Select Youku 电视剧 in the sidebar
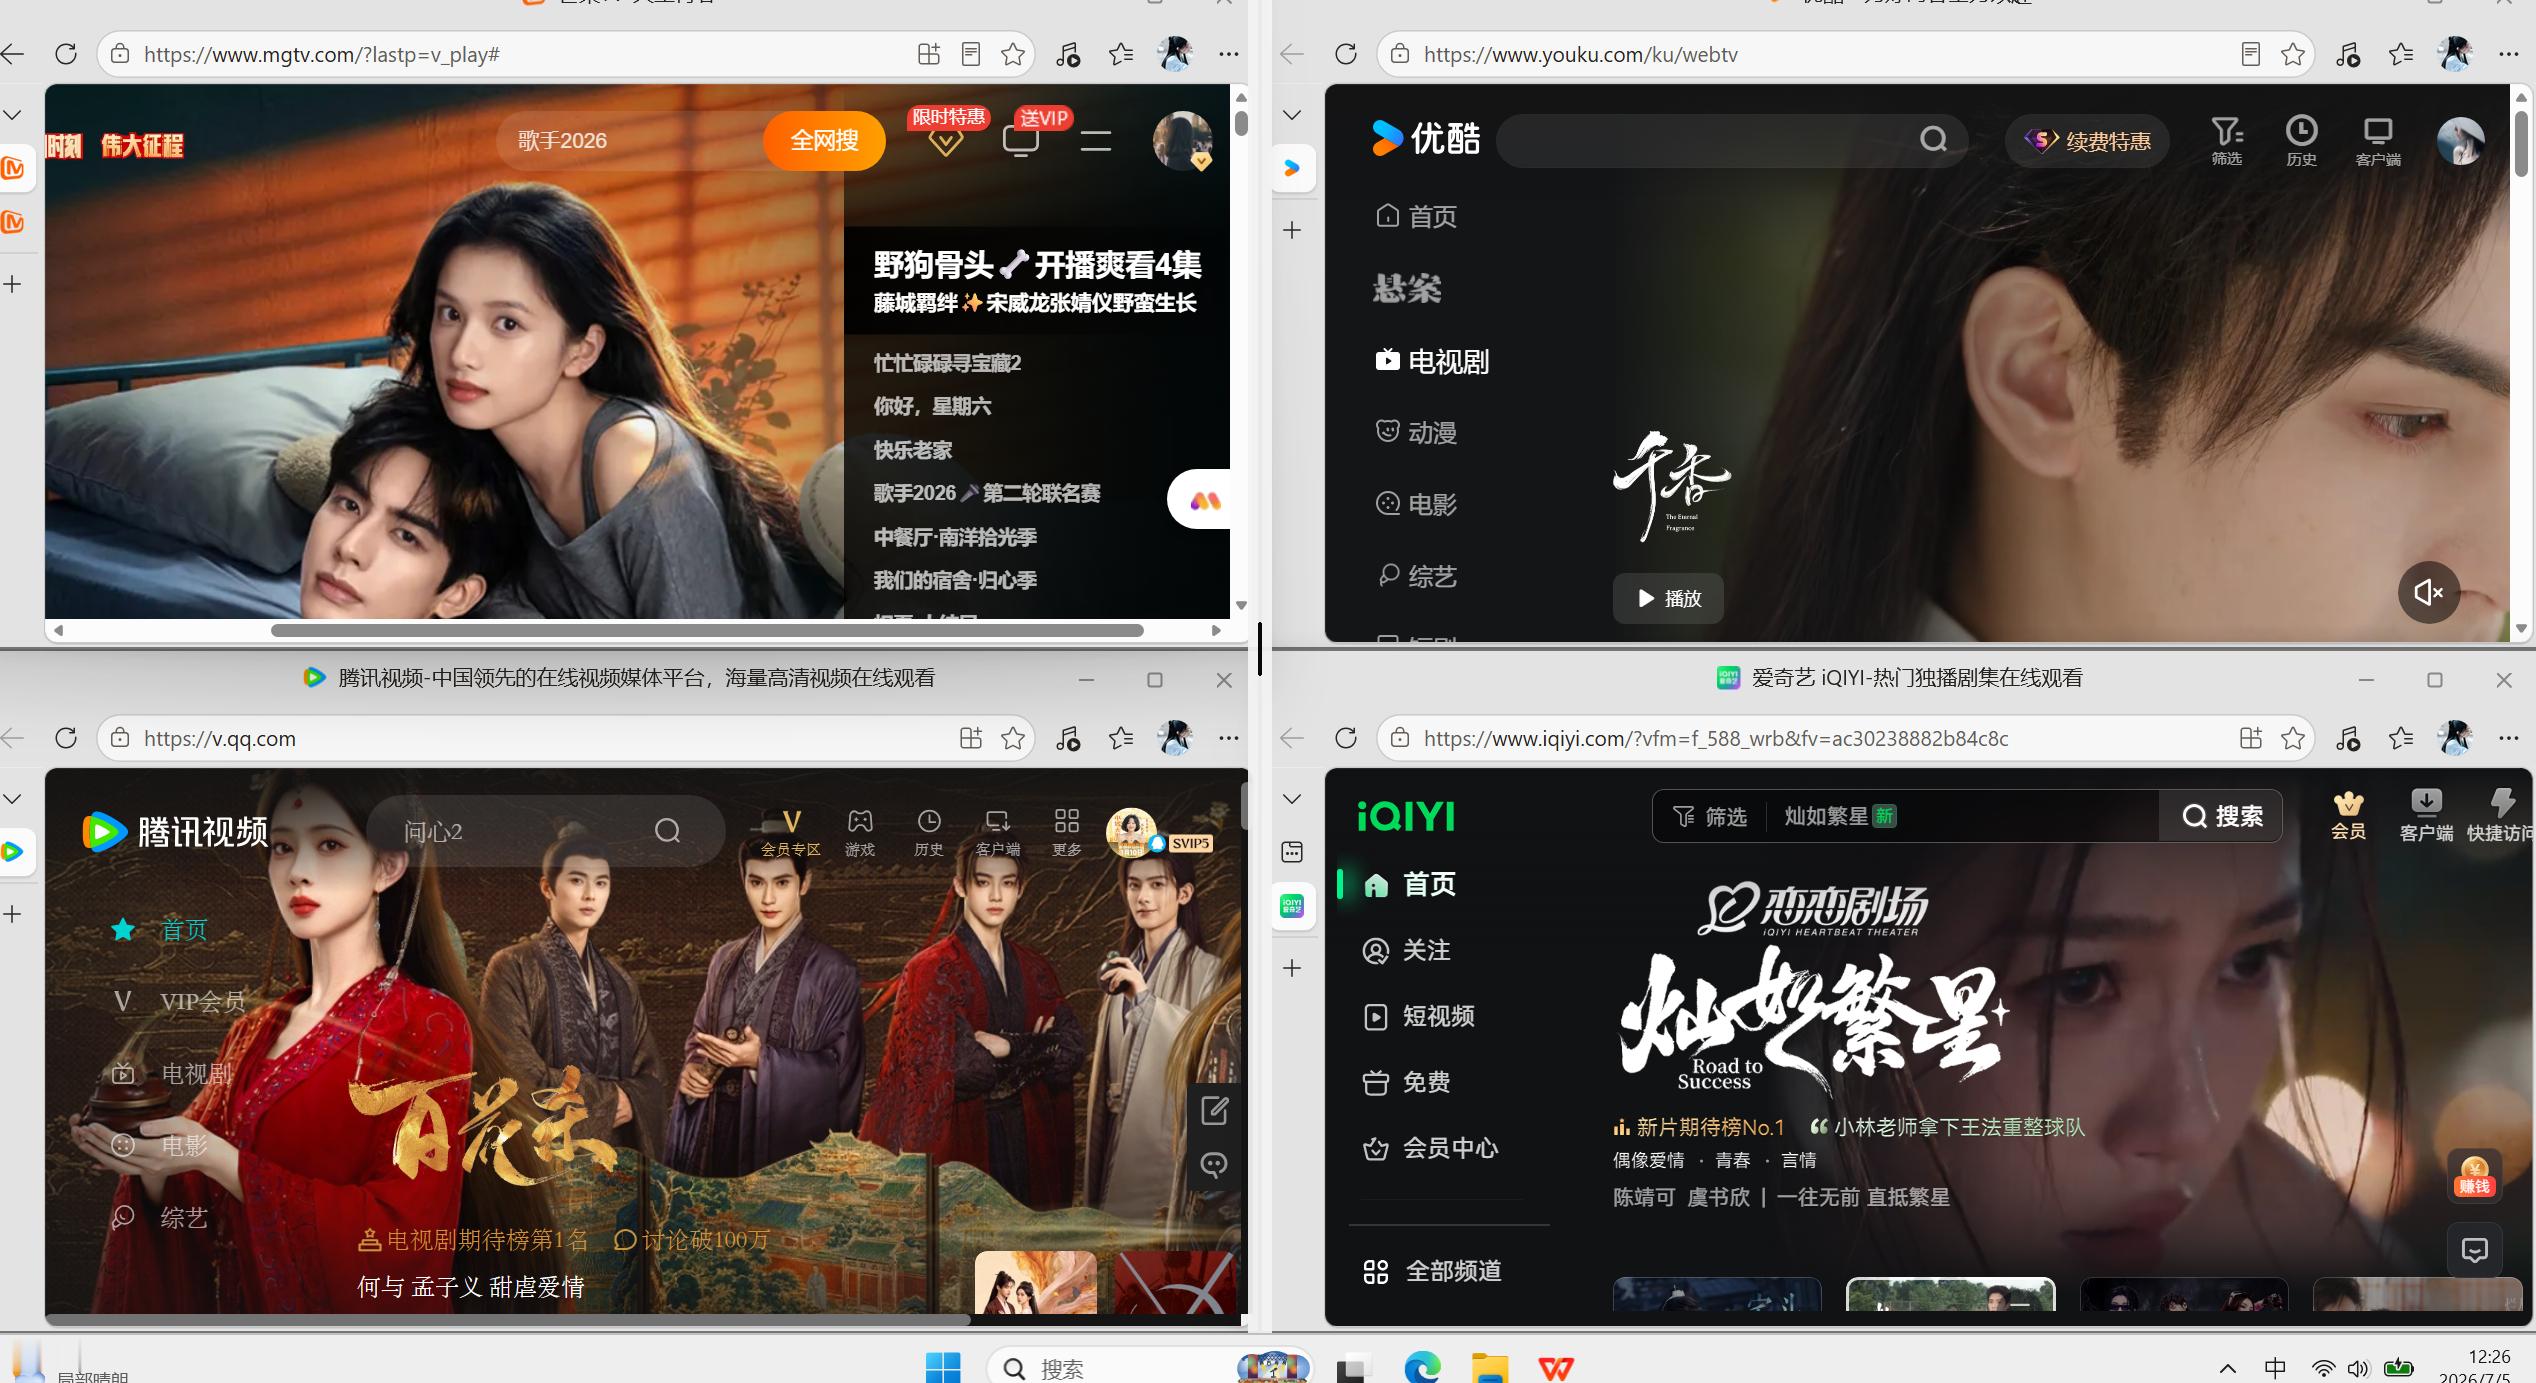The width and height of the screenshot is (2536, 1383). click(1432, 361)
